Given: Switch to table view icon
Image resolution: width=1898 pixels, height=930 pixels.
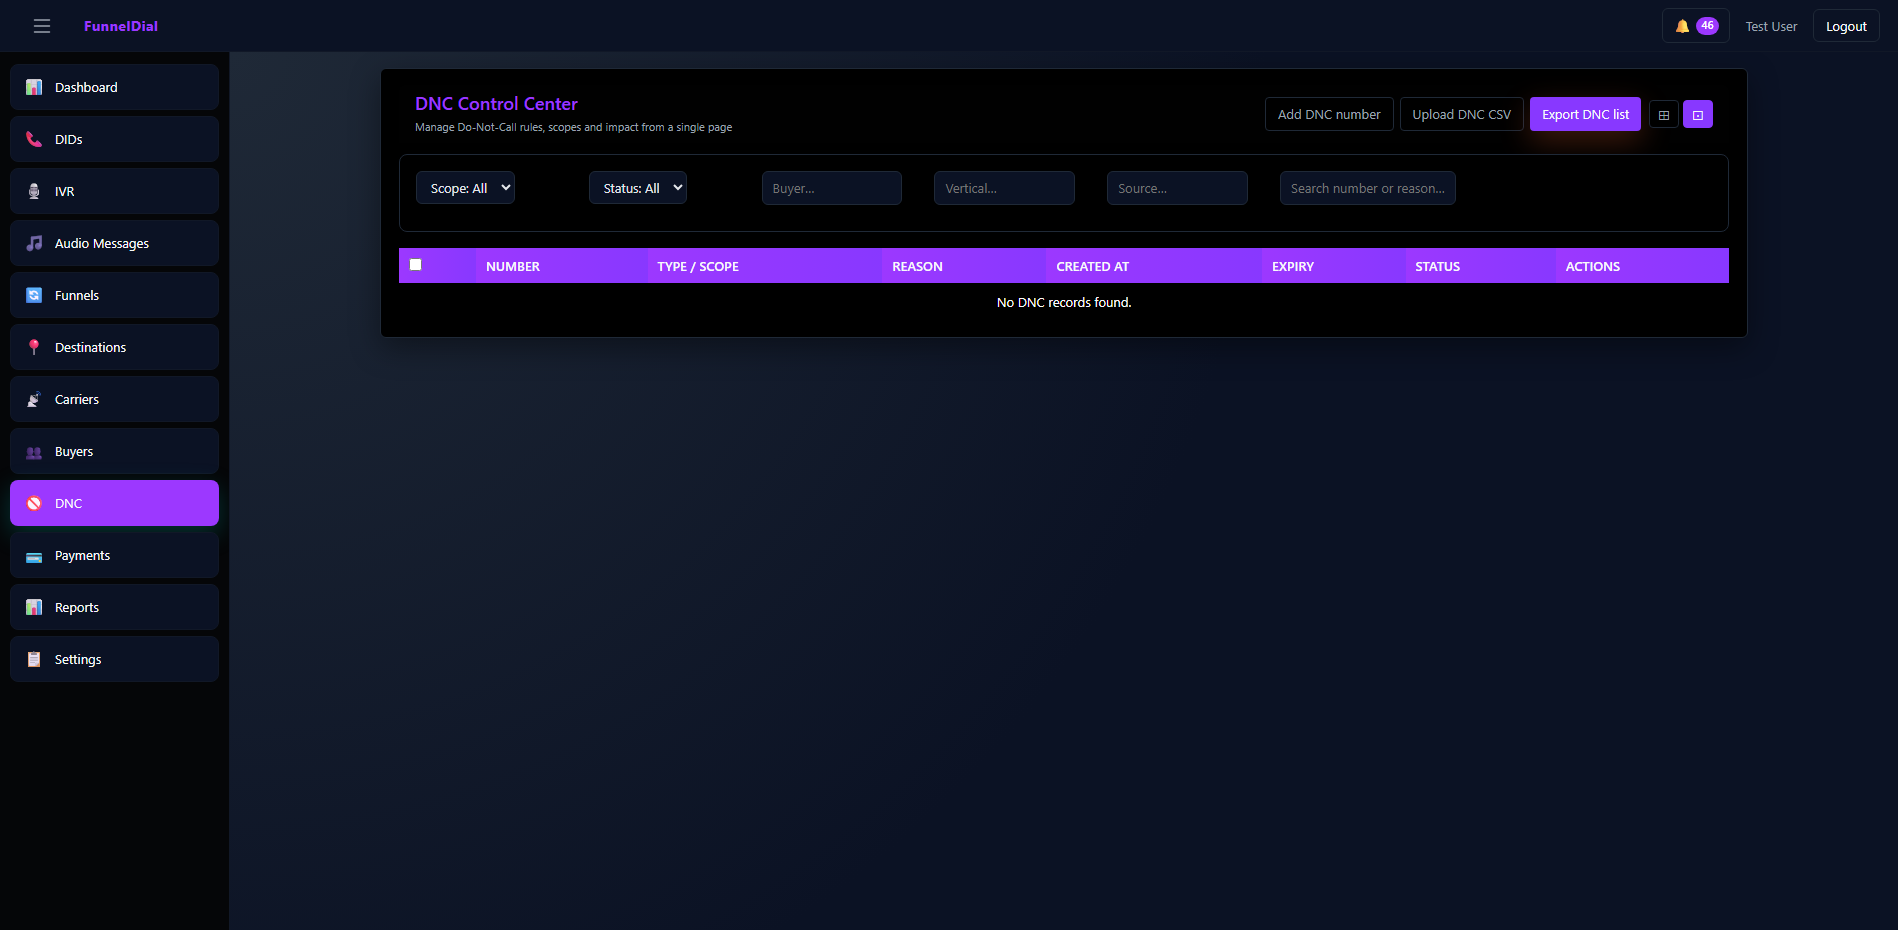Looking at the screenshot, I should [1664, 115].
